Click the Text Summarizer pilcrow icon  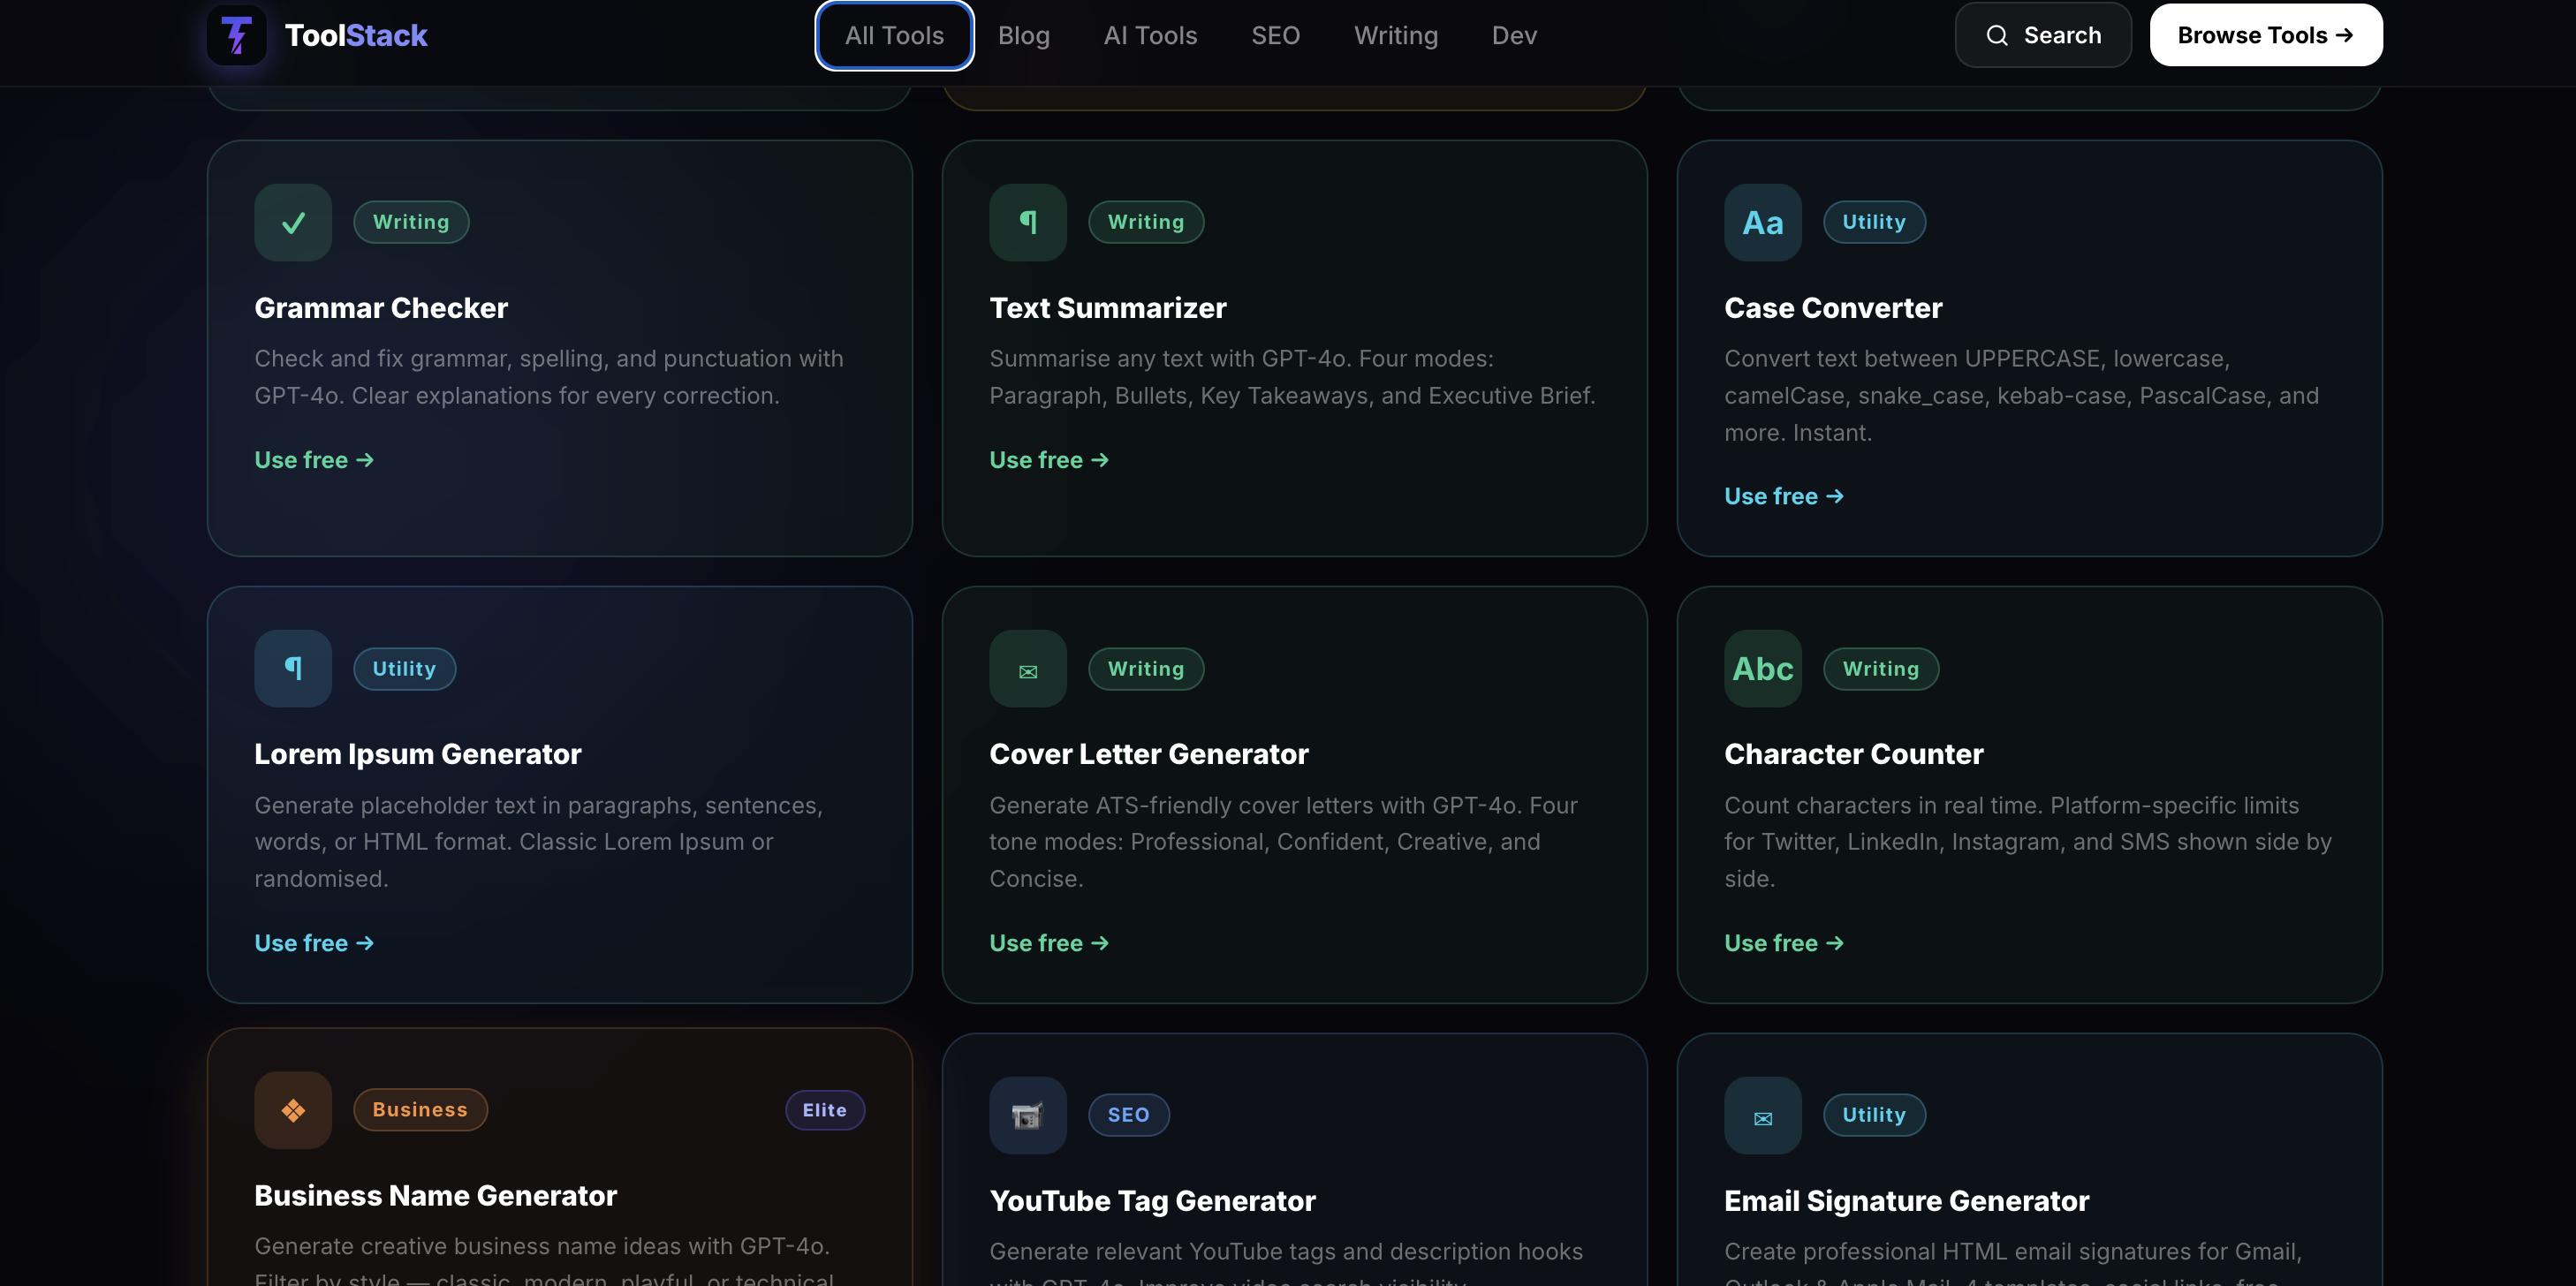[1027, 222]
